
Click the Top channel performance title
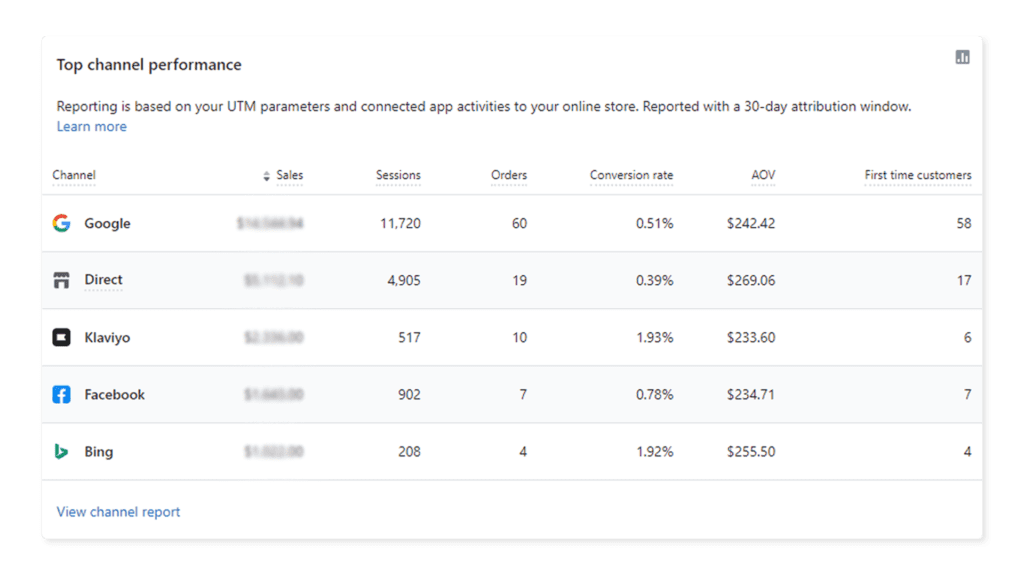tap(149, 65)
